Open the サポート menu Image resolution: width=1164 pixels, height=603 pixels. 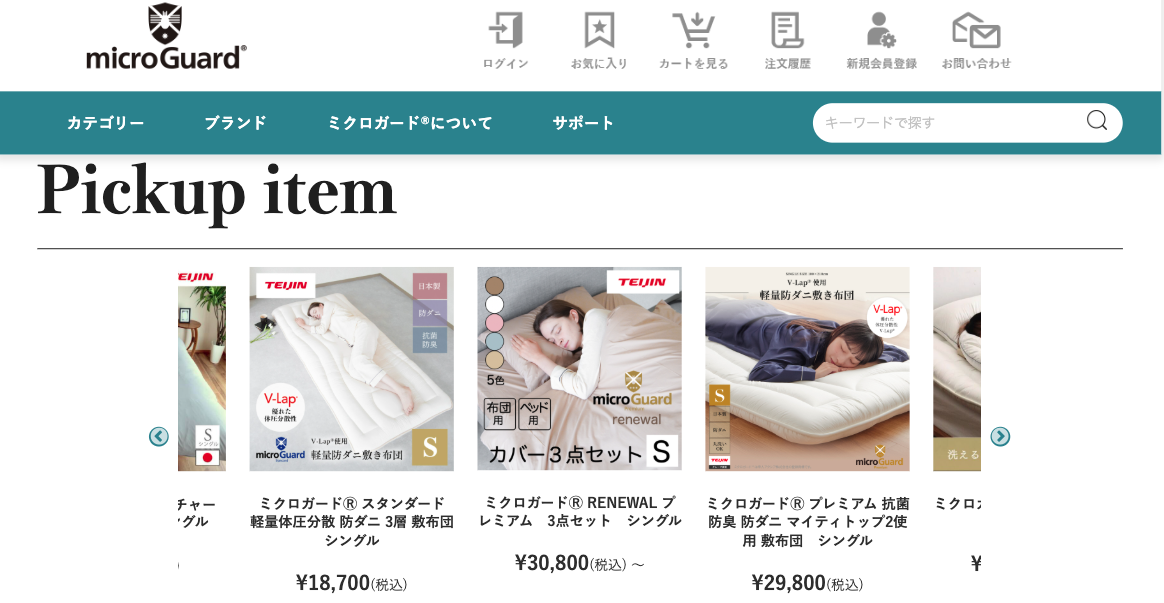[583, 123]
